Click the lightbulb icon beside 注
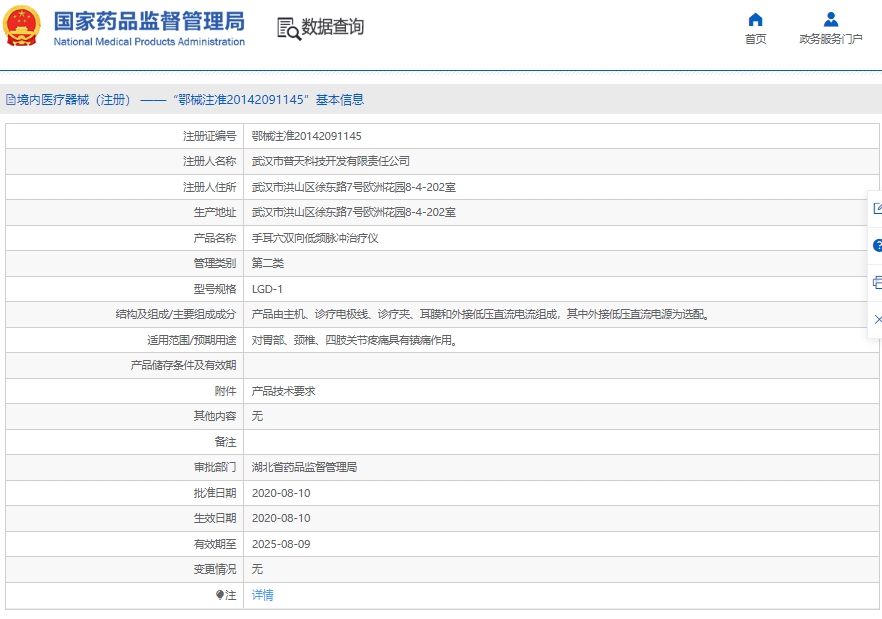 (x=219, y=595)
